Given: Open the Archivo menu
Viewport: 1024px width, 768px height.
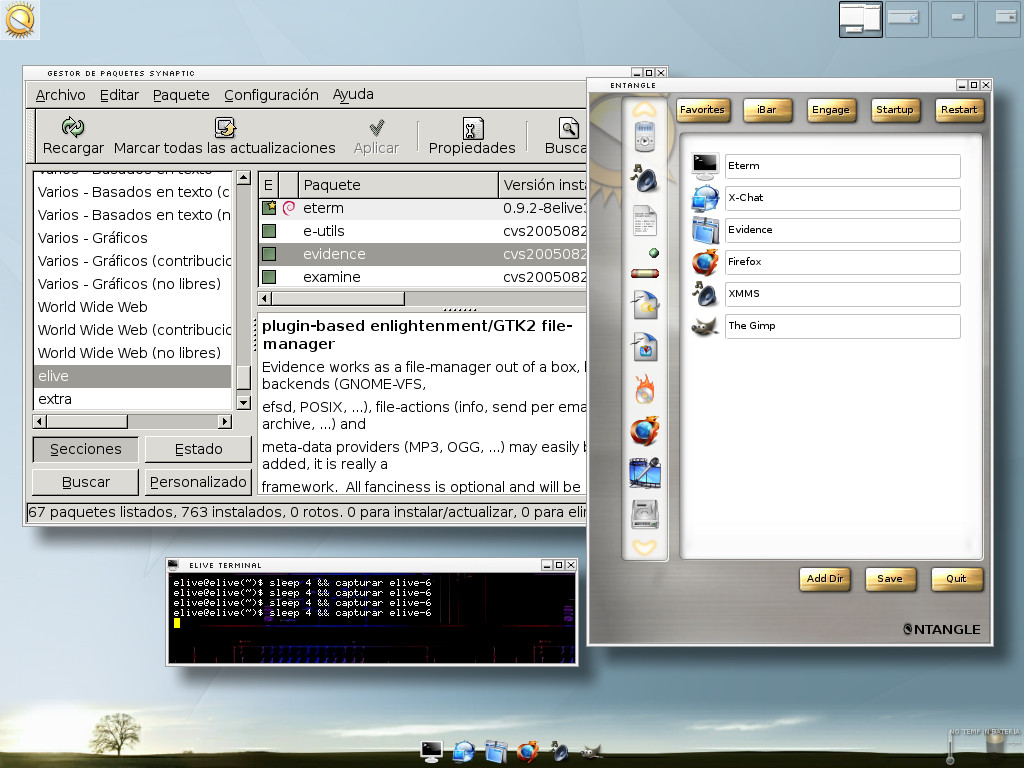Looking at the screenshot, I should point(61,95).
